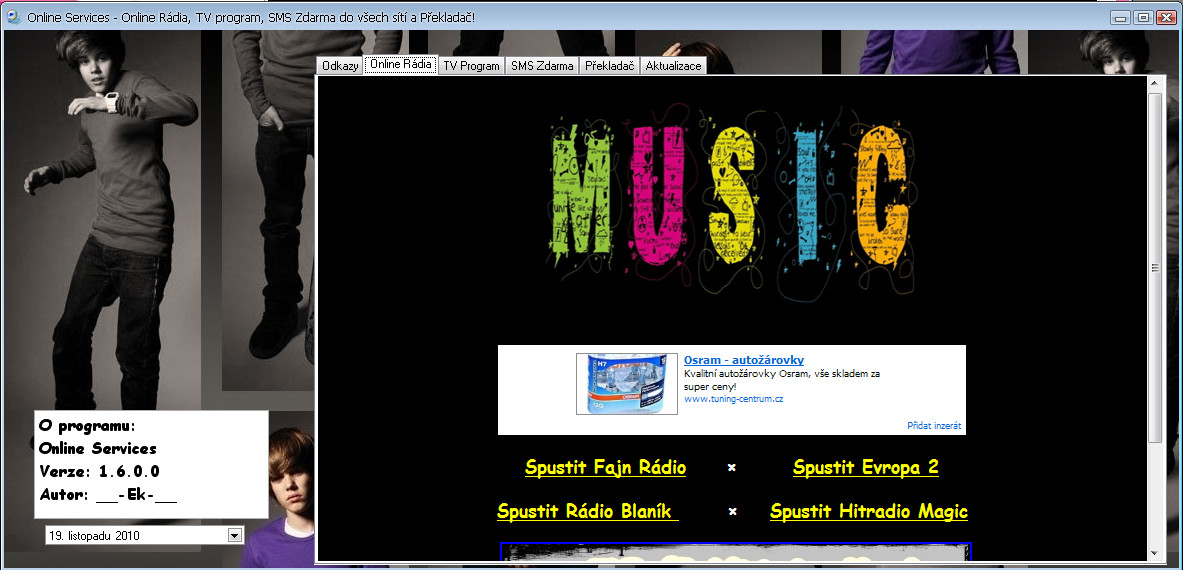
Task: Launch Spustit Fajn Rádio link
Action: [x=605, y=467]
